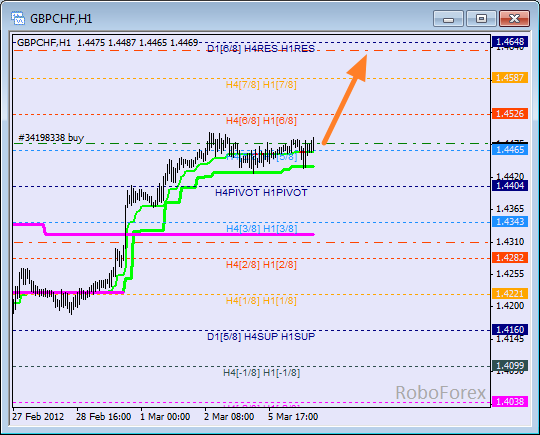Click the 1.4343 price level tag
This screenshot has height=435, width=540.
click(510, 221)
